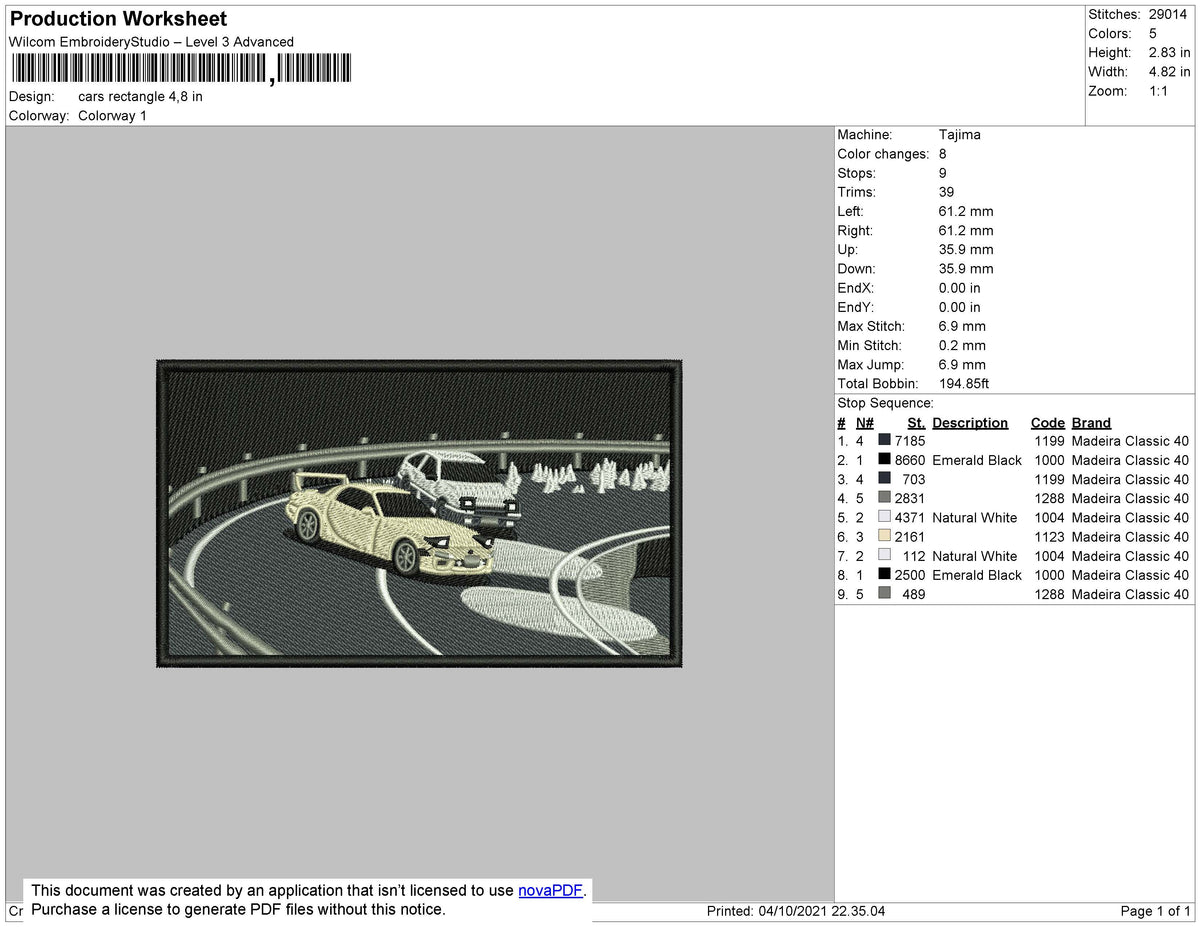This screenshot has width=1200, height=927.
Task: Click the Colorway 1 label
Action: [x=112, y=115]
